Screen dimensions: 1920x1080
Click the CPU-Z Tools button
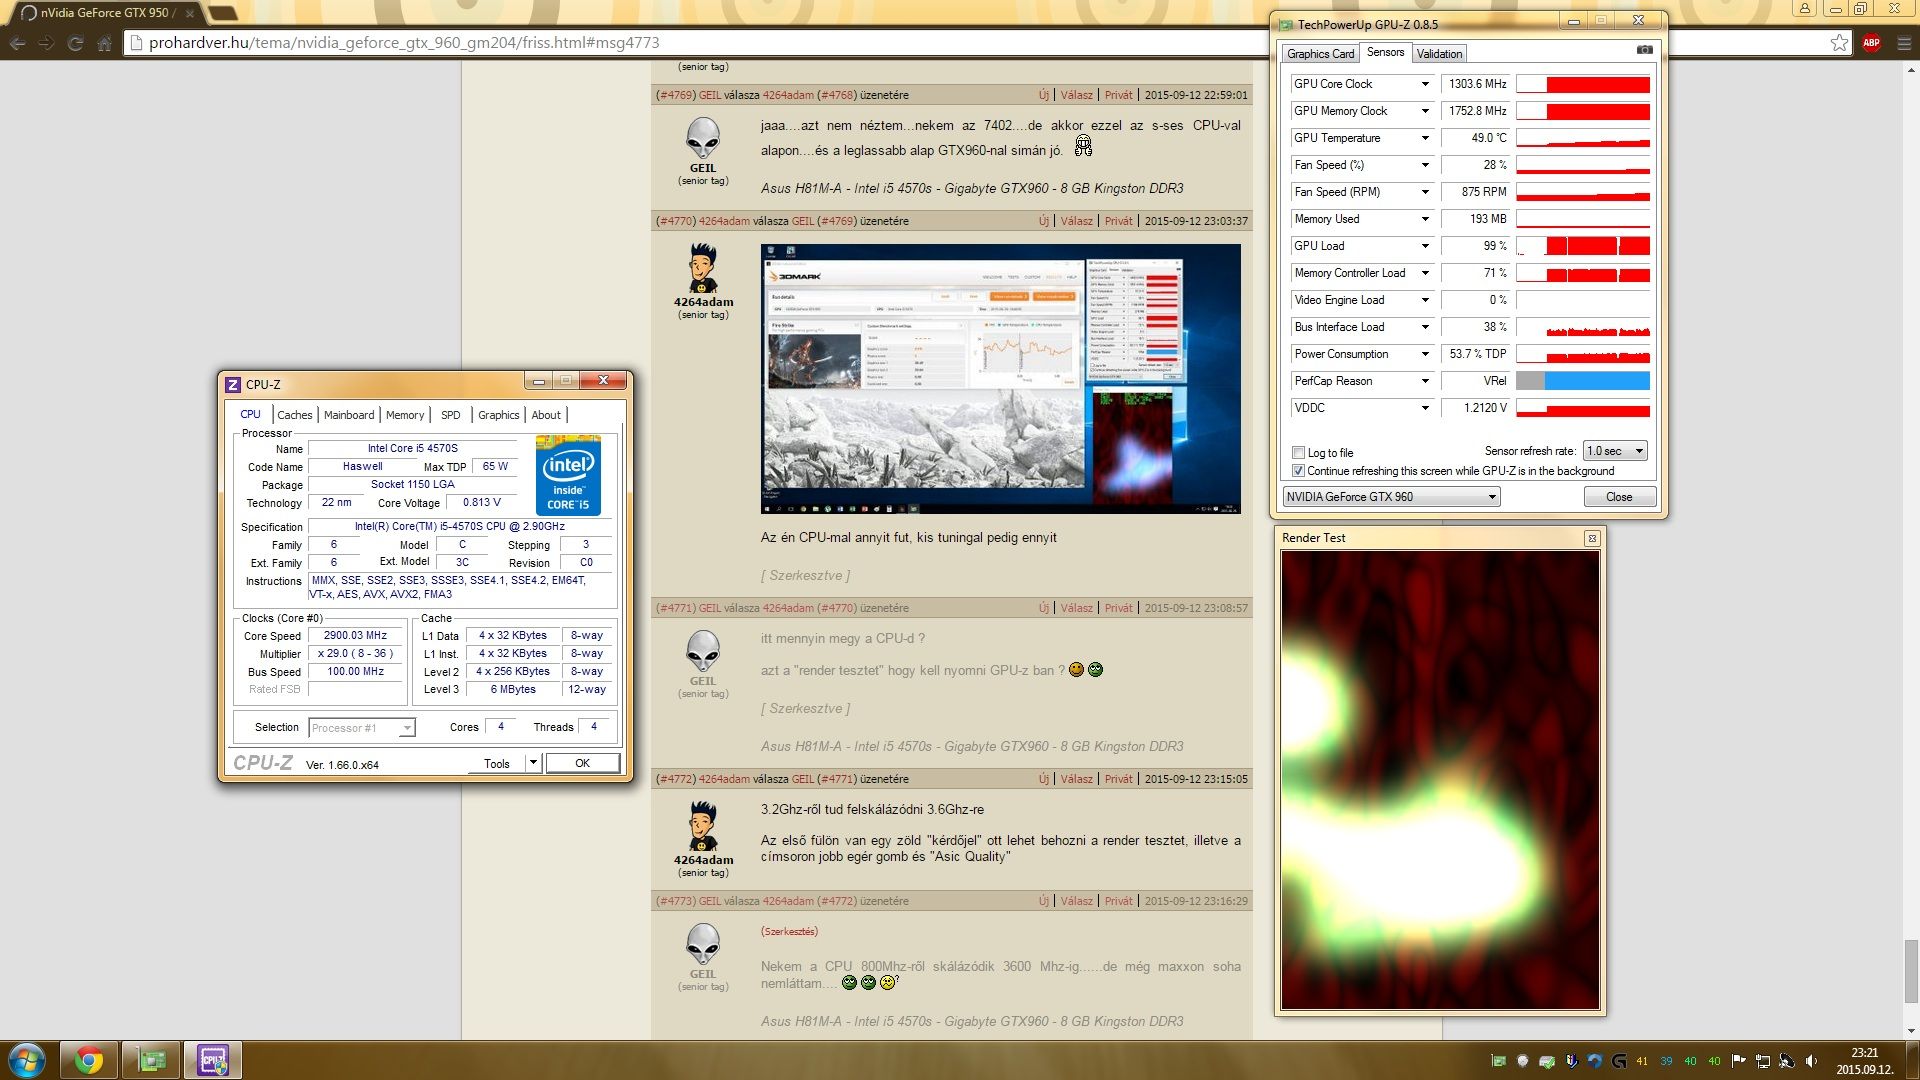coord(497,763)
